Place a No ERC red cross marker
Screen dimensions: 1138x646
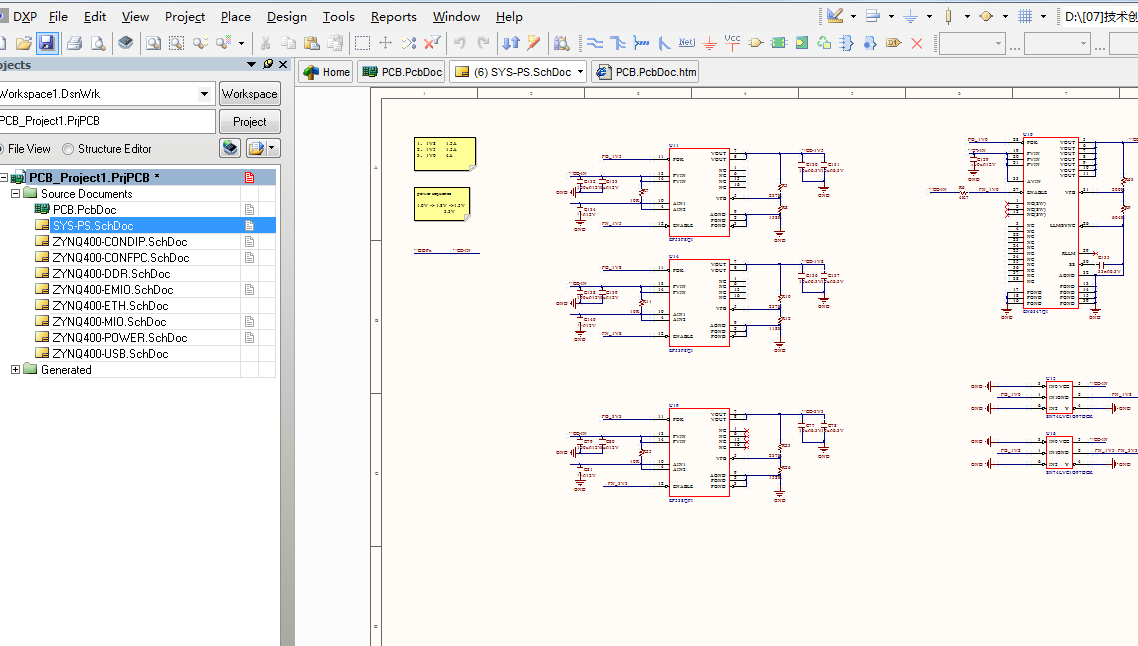click(x=917, y=44)
